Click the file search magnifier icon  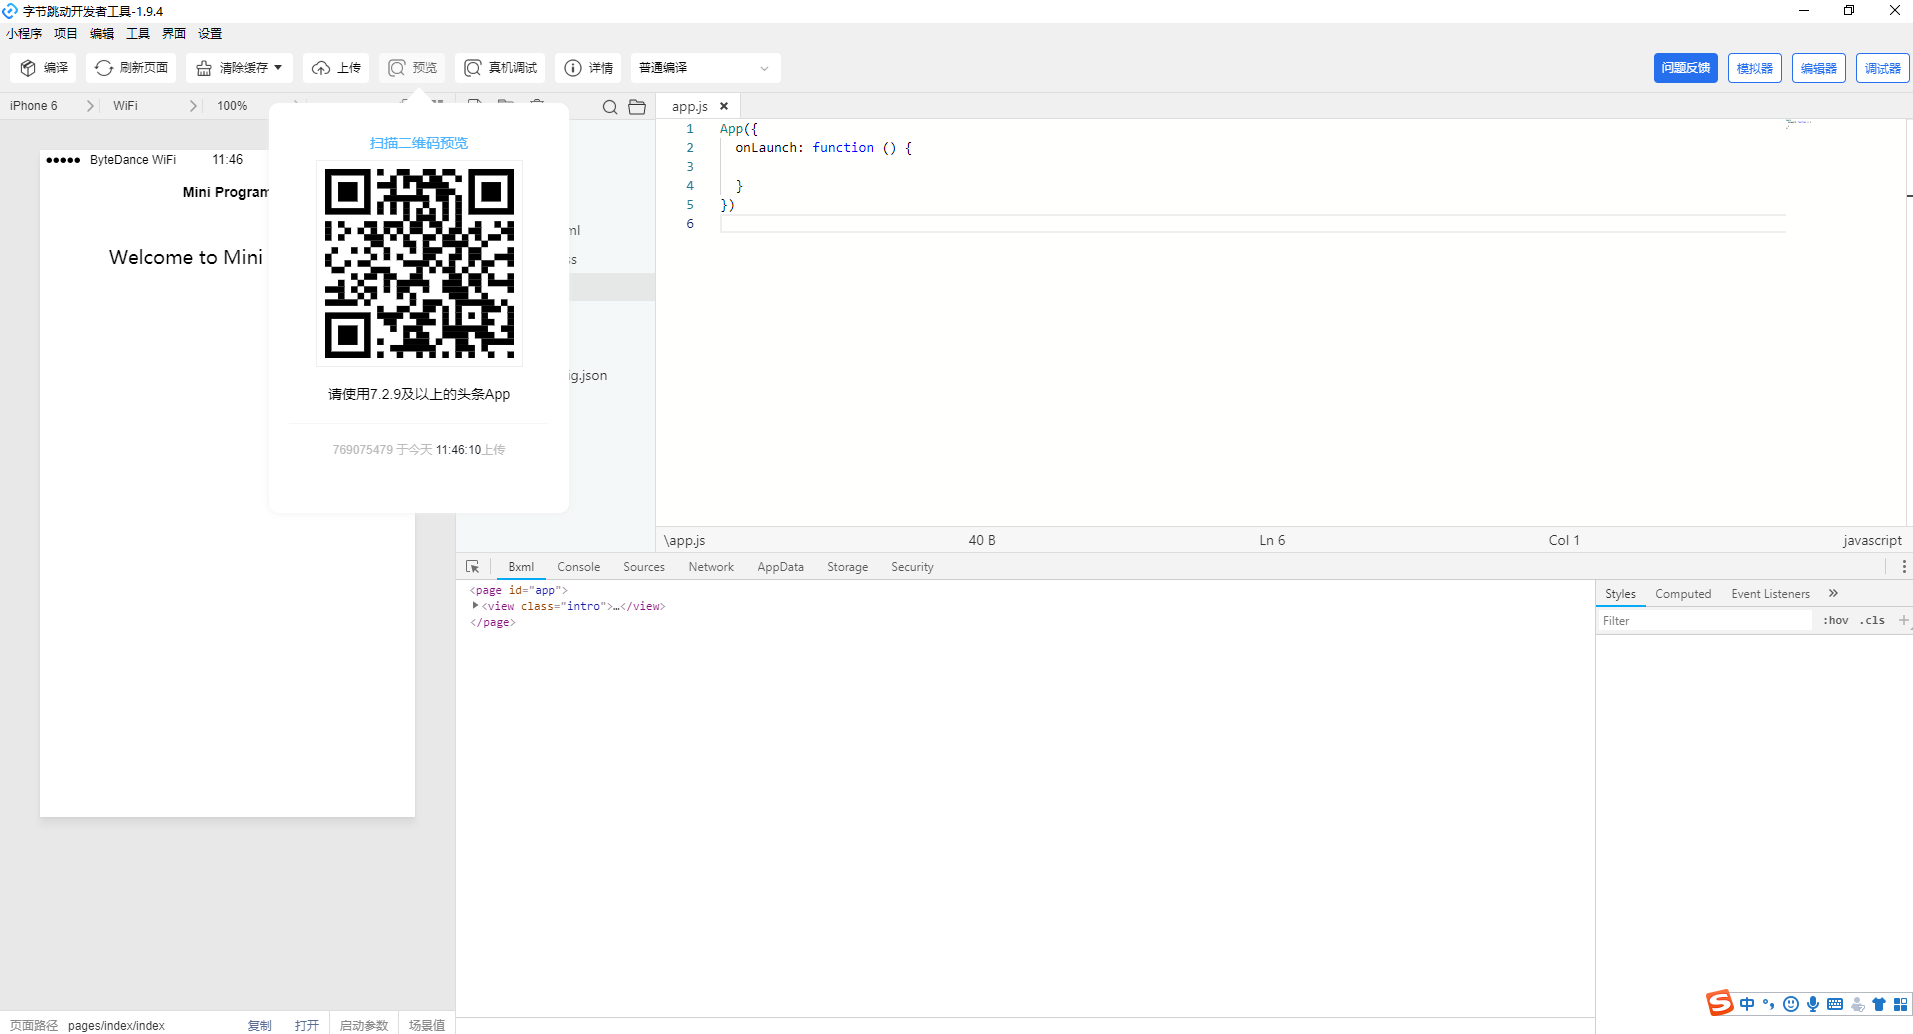tap(610, 107)
